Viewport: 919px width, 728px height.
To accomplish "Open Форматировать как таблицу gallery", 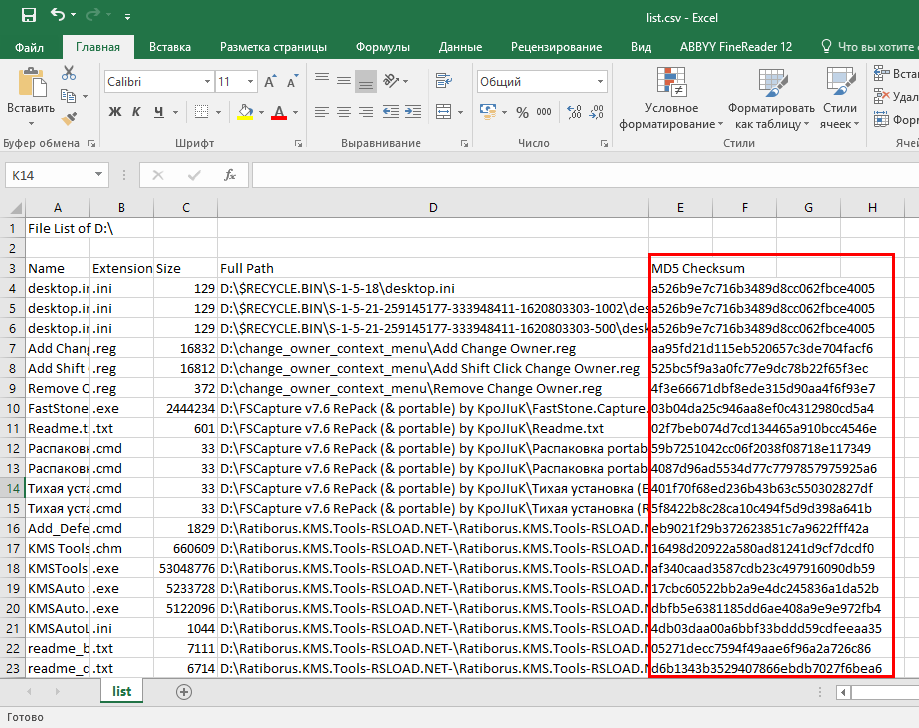I will [x=771, y=98].
